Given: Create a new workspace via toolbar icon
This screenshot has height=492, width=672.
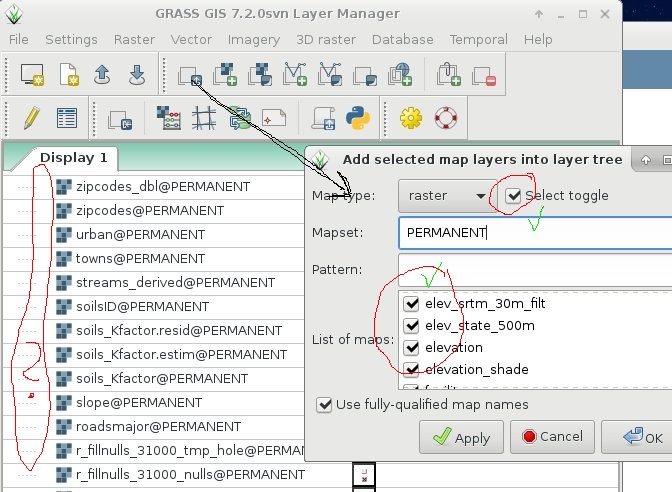Looking at the screenshot, I should (69, 75).
